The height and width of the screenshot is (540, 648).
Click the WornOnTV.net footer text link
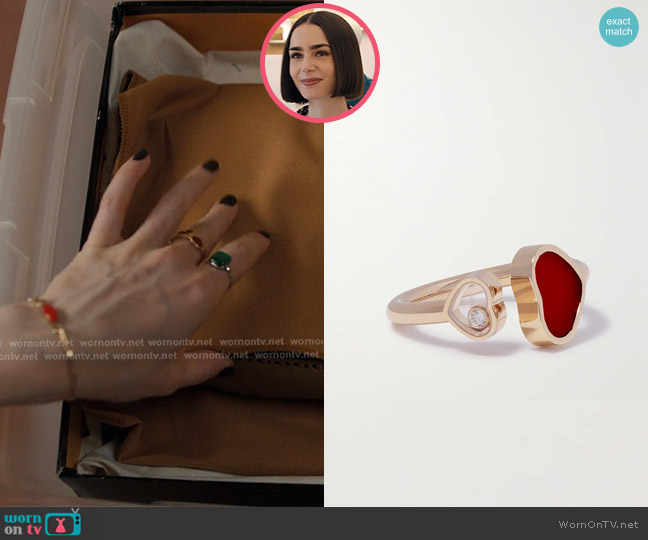click(598, 524)
